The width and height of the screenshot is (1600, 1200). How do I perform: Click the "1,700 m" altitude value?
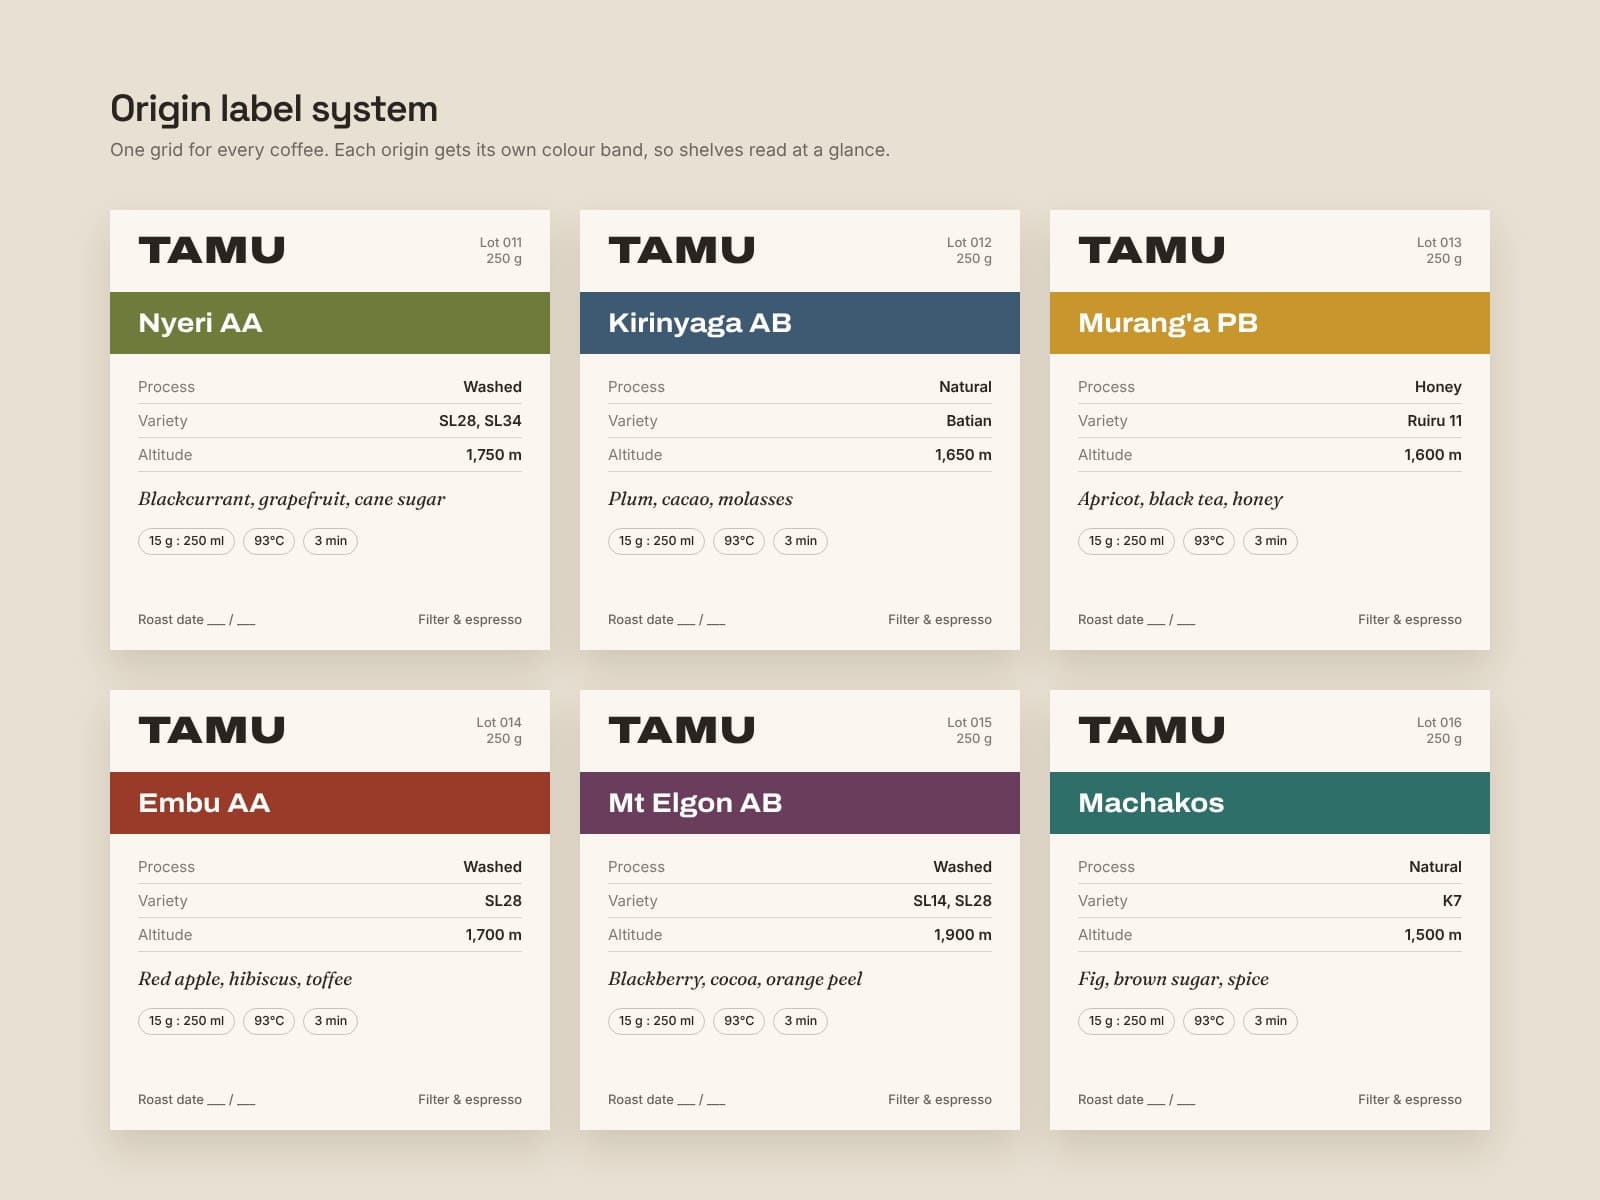pos(493,935)
